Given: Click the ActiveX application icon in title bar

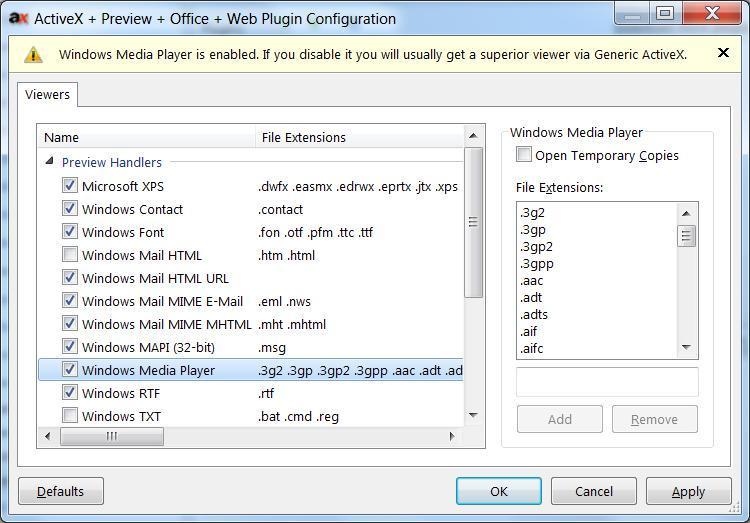Looking at the screenshot, I should 18,18.
